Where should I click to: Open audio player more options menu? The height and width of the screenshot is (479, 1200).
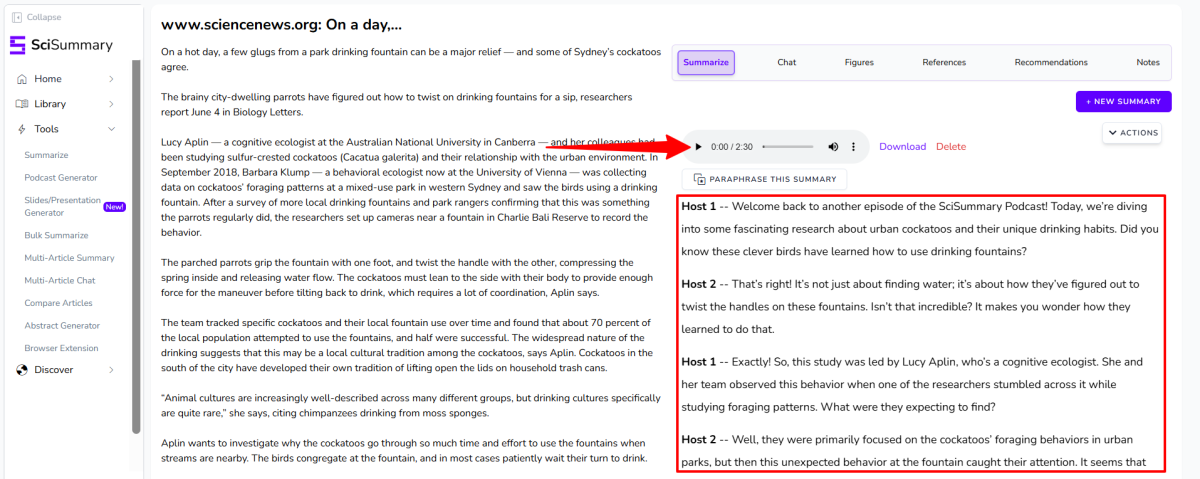coord(853,147)
